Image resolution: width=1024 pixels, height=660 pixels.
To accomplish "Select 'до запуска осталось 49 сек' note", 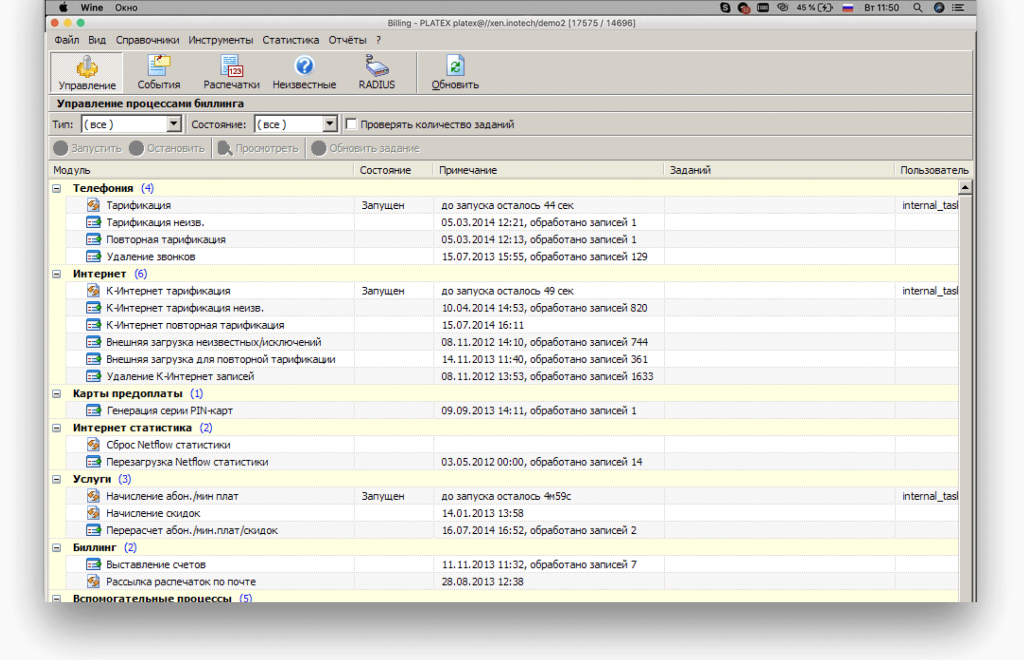I will 507,291.
